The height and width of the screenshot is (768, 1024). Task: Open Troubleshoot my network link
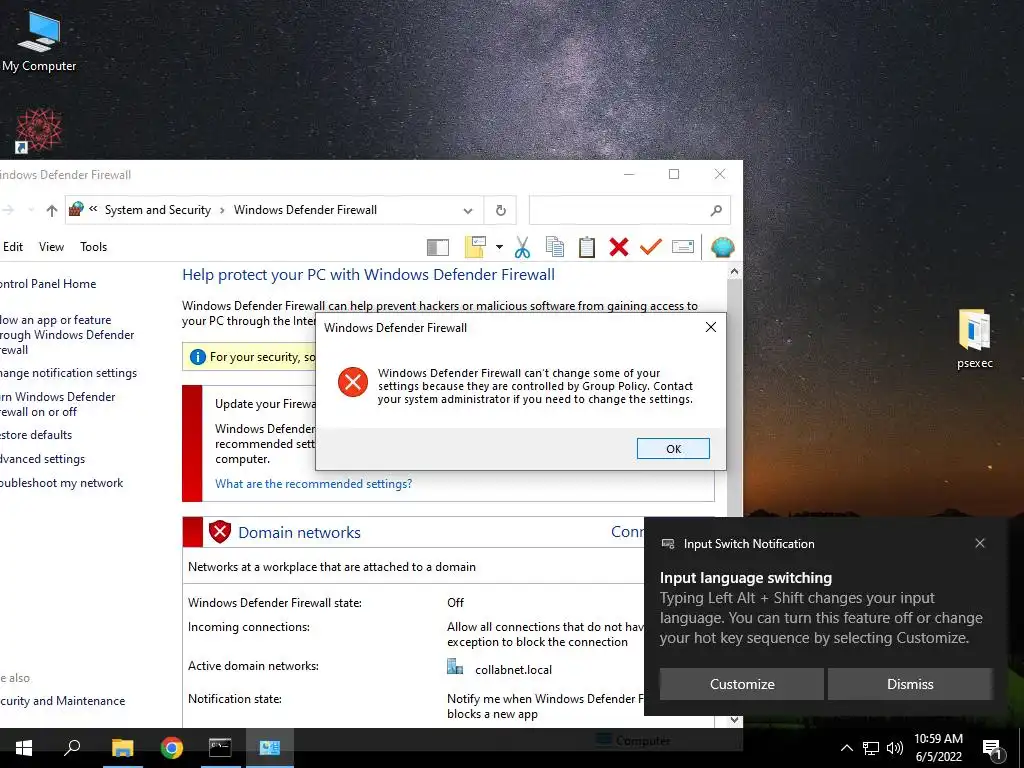[61, 483]
